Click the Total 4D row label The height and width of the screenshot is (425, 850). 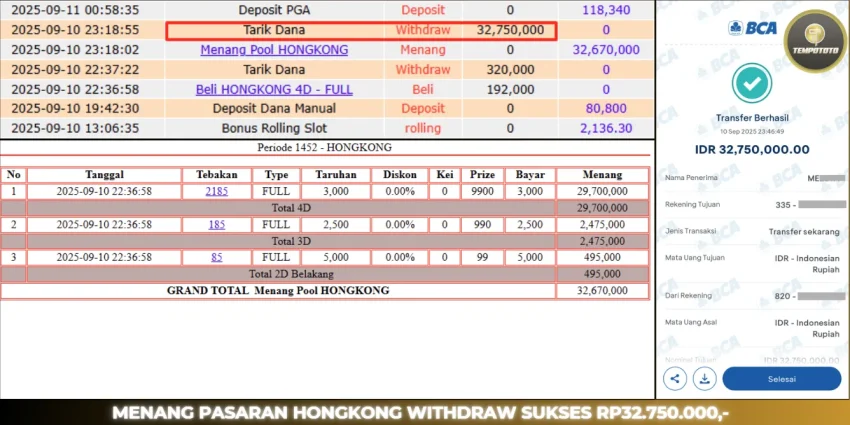291,208
